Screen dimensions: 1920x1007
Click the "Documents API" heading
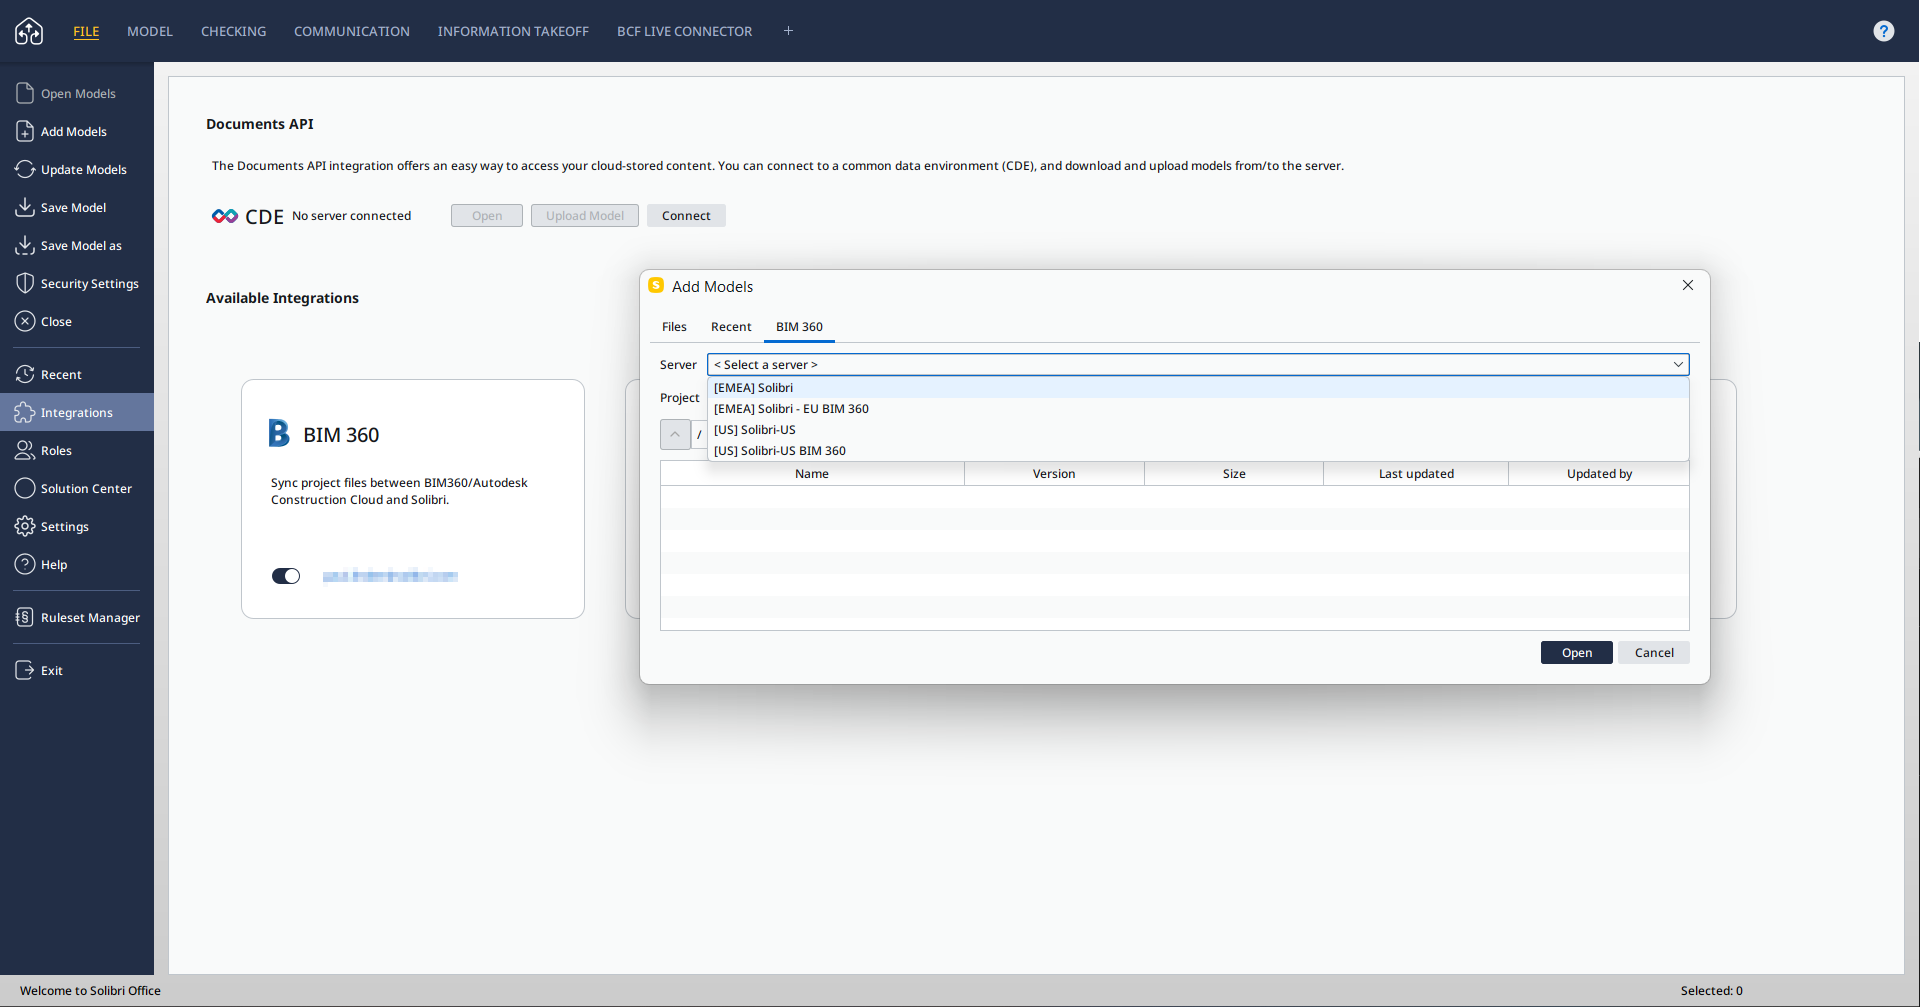coord(260,124)
